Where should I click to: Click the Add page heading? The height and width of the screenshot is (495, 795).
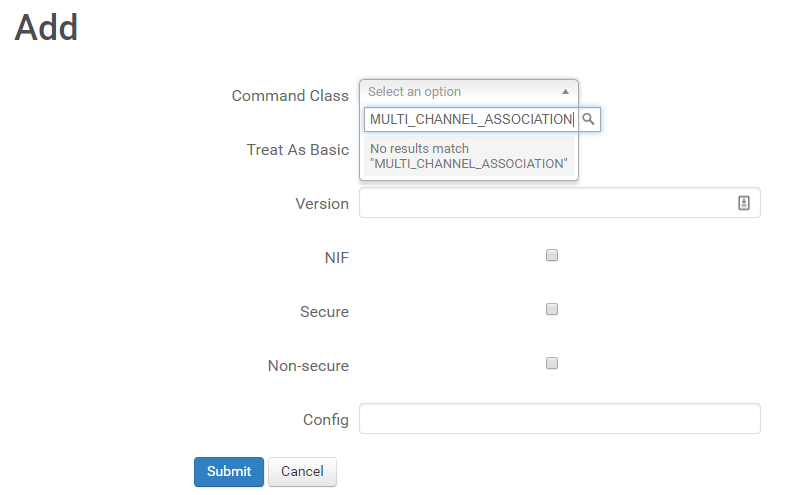46,28
